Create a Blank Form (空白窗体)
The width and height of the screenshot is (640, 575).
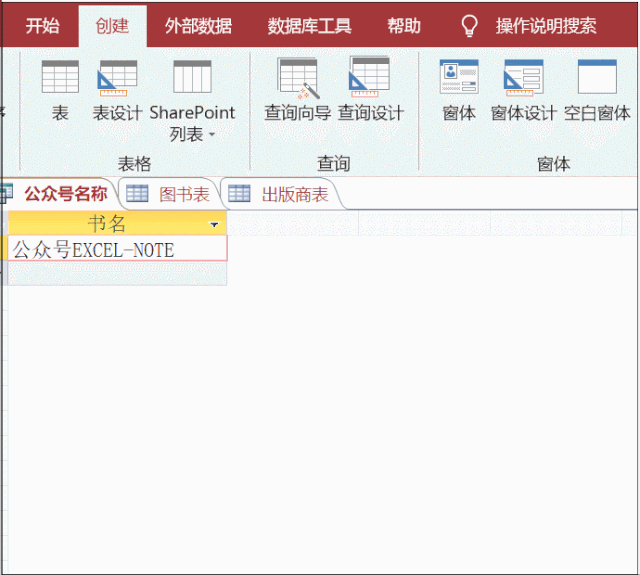click(597, 90)
